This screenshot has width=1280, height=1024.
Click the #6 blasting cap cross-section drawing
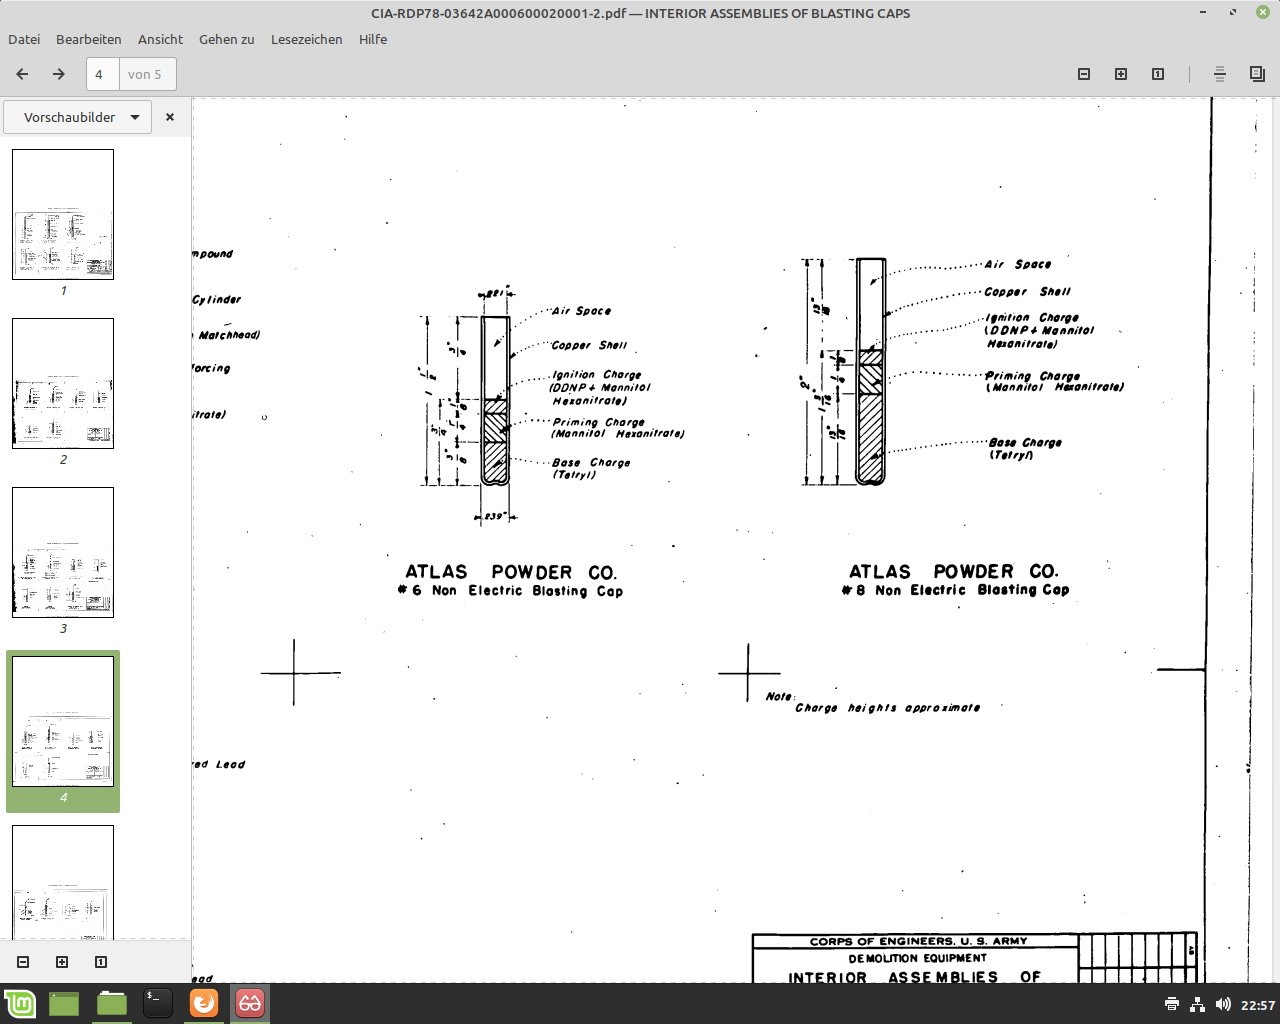(495, 401)
